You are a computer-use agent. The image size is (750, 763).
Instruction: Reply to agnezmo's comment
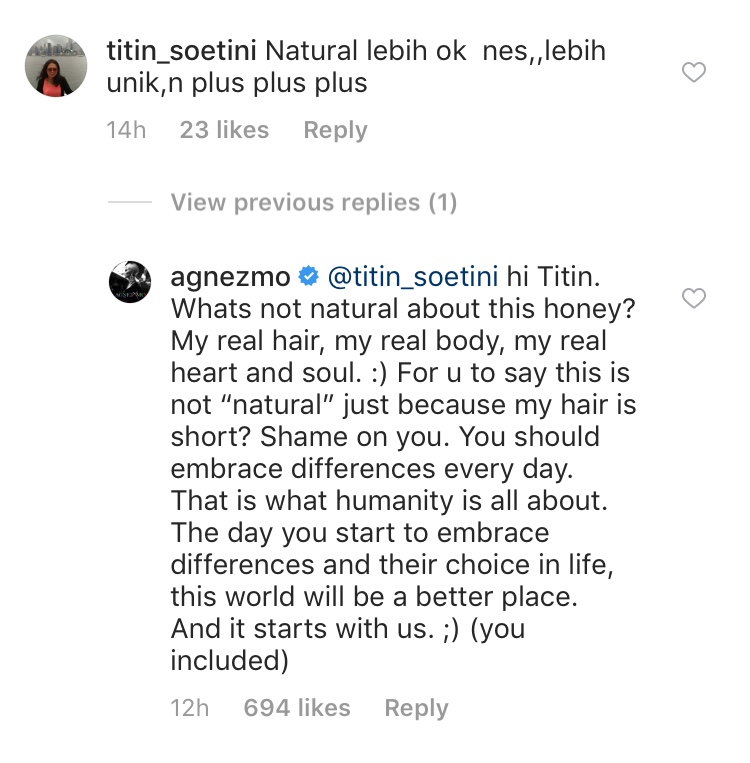416,708
